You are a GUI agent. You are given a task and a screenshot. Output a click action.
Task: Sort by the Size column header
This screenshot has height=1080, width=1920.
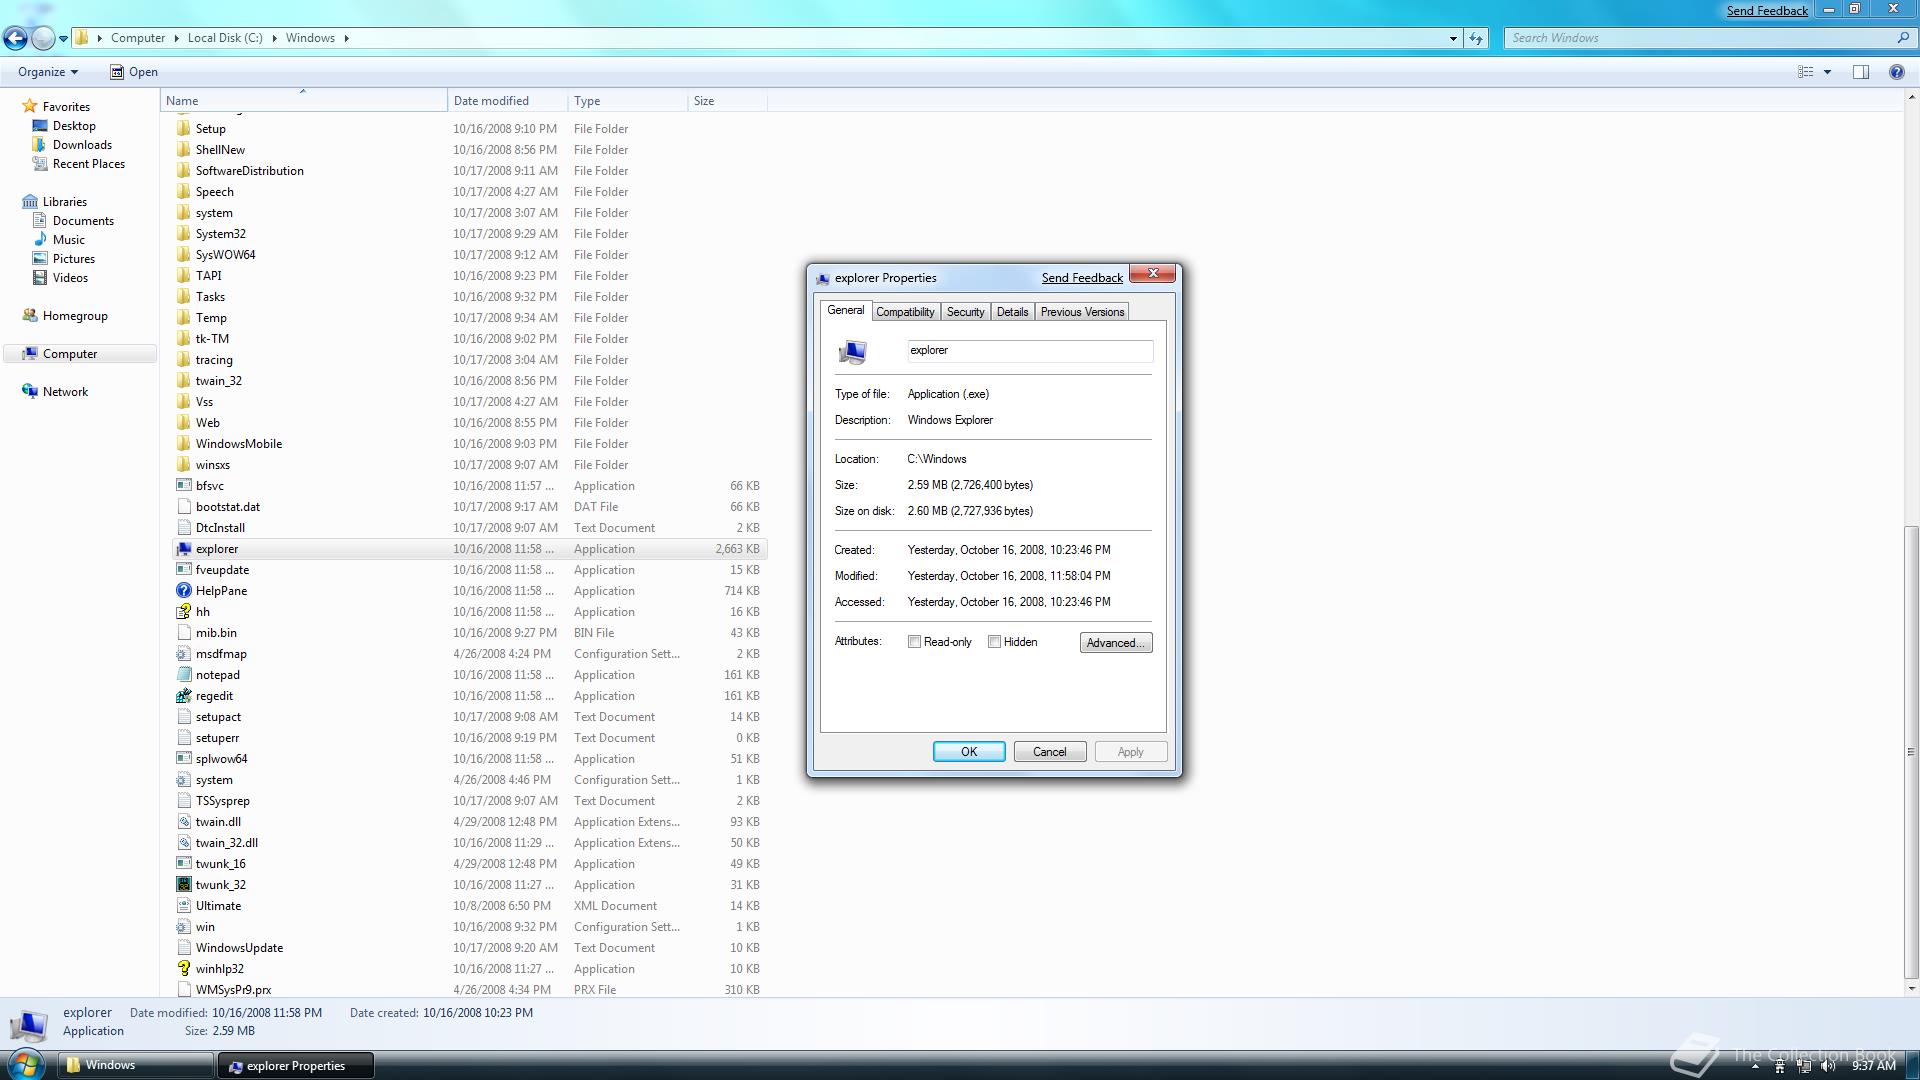(727, 101)
